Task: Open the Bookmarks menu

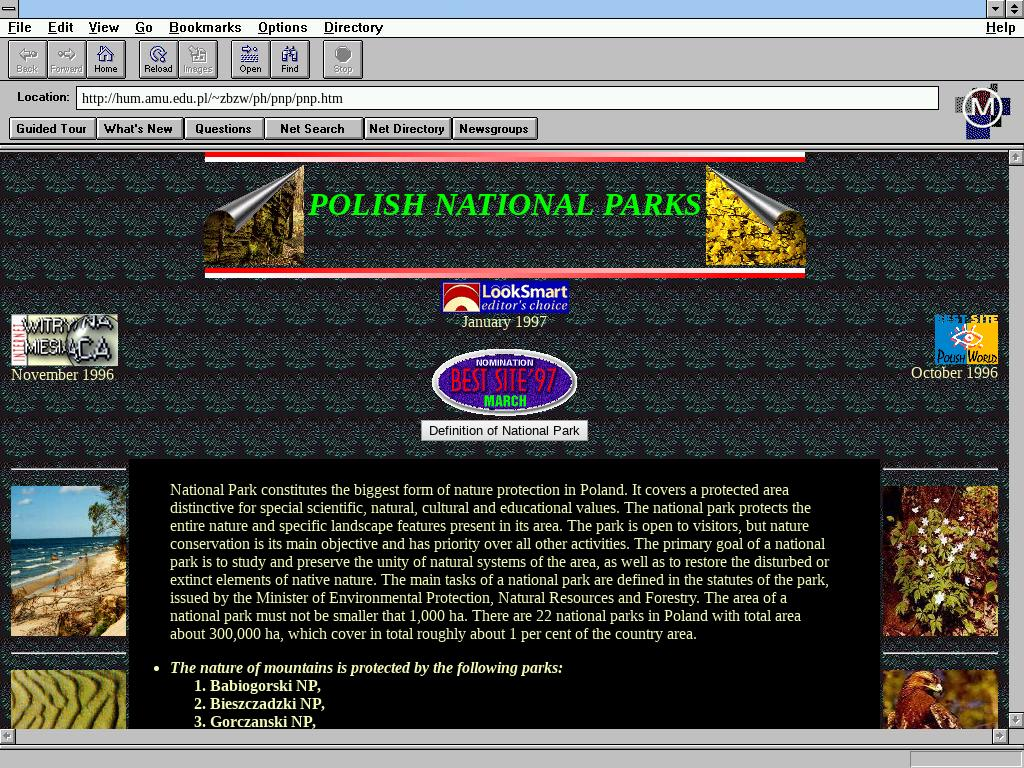Action: pos(205,27)
